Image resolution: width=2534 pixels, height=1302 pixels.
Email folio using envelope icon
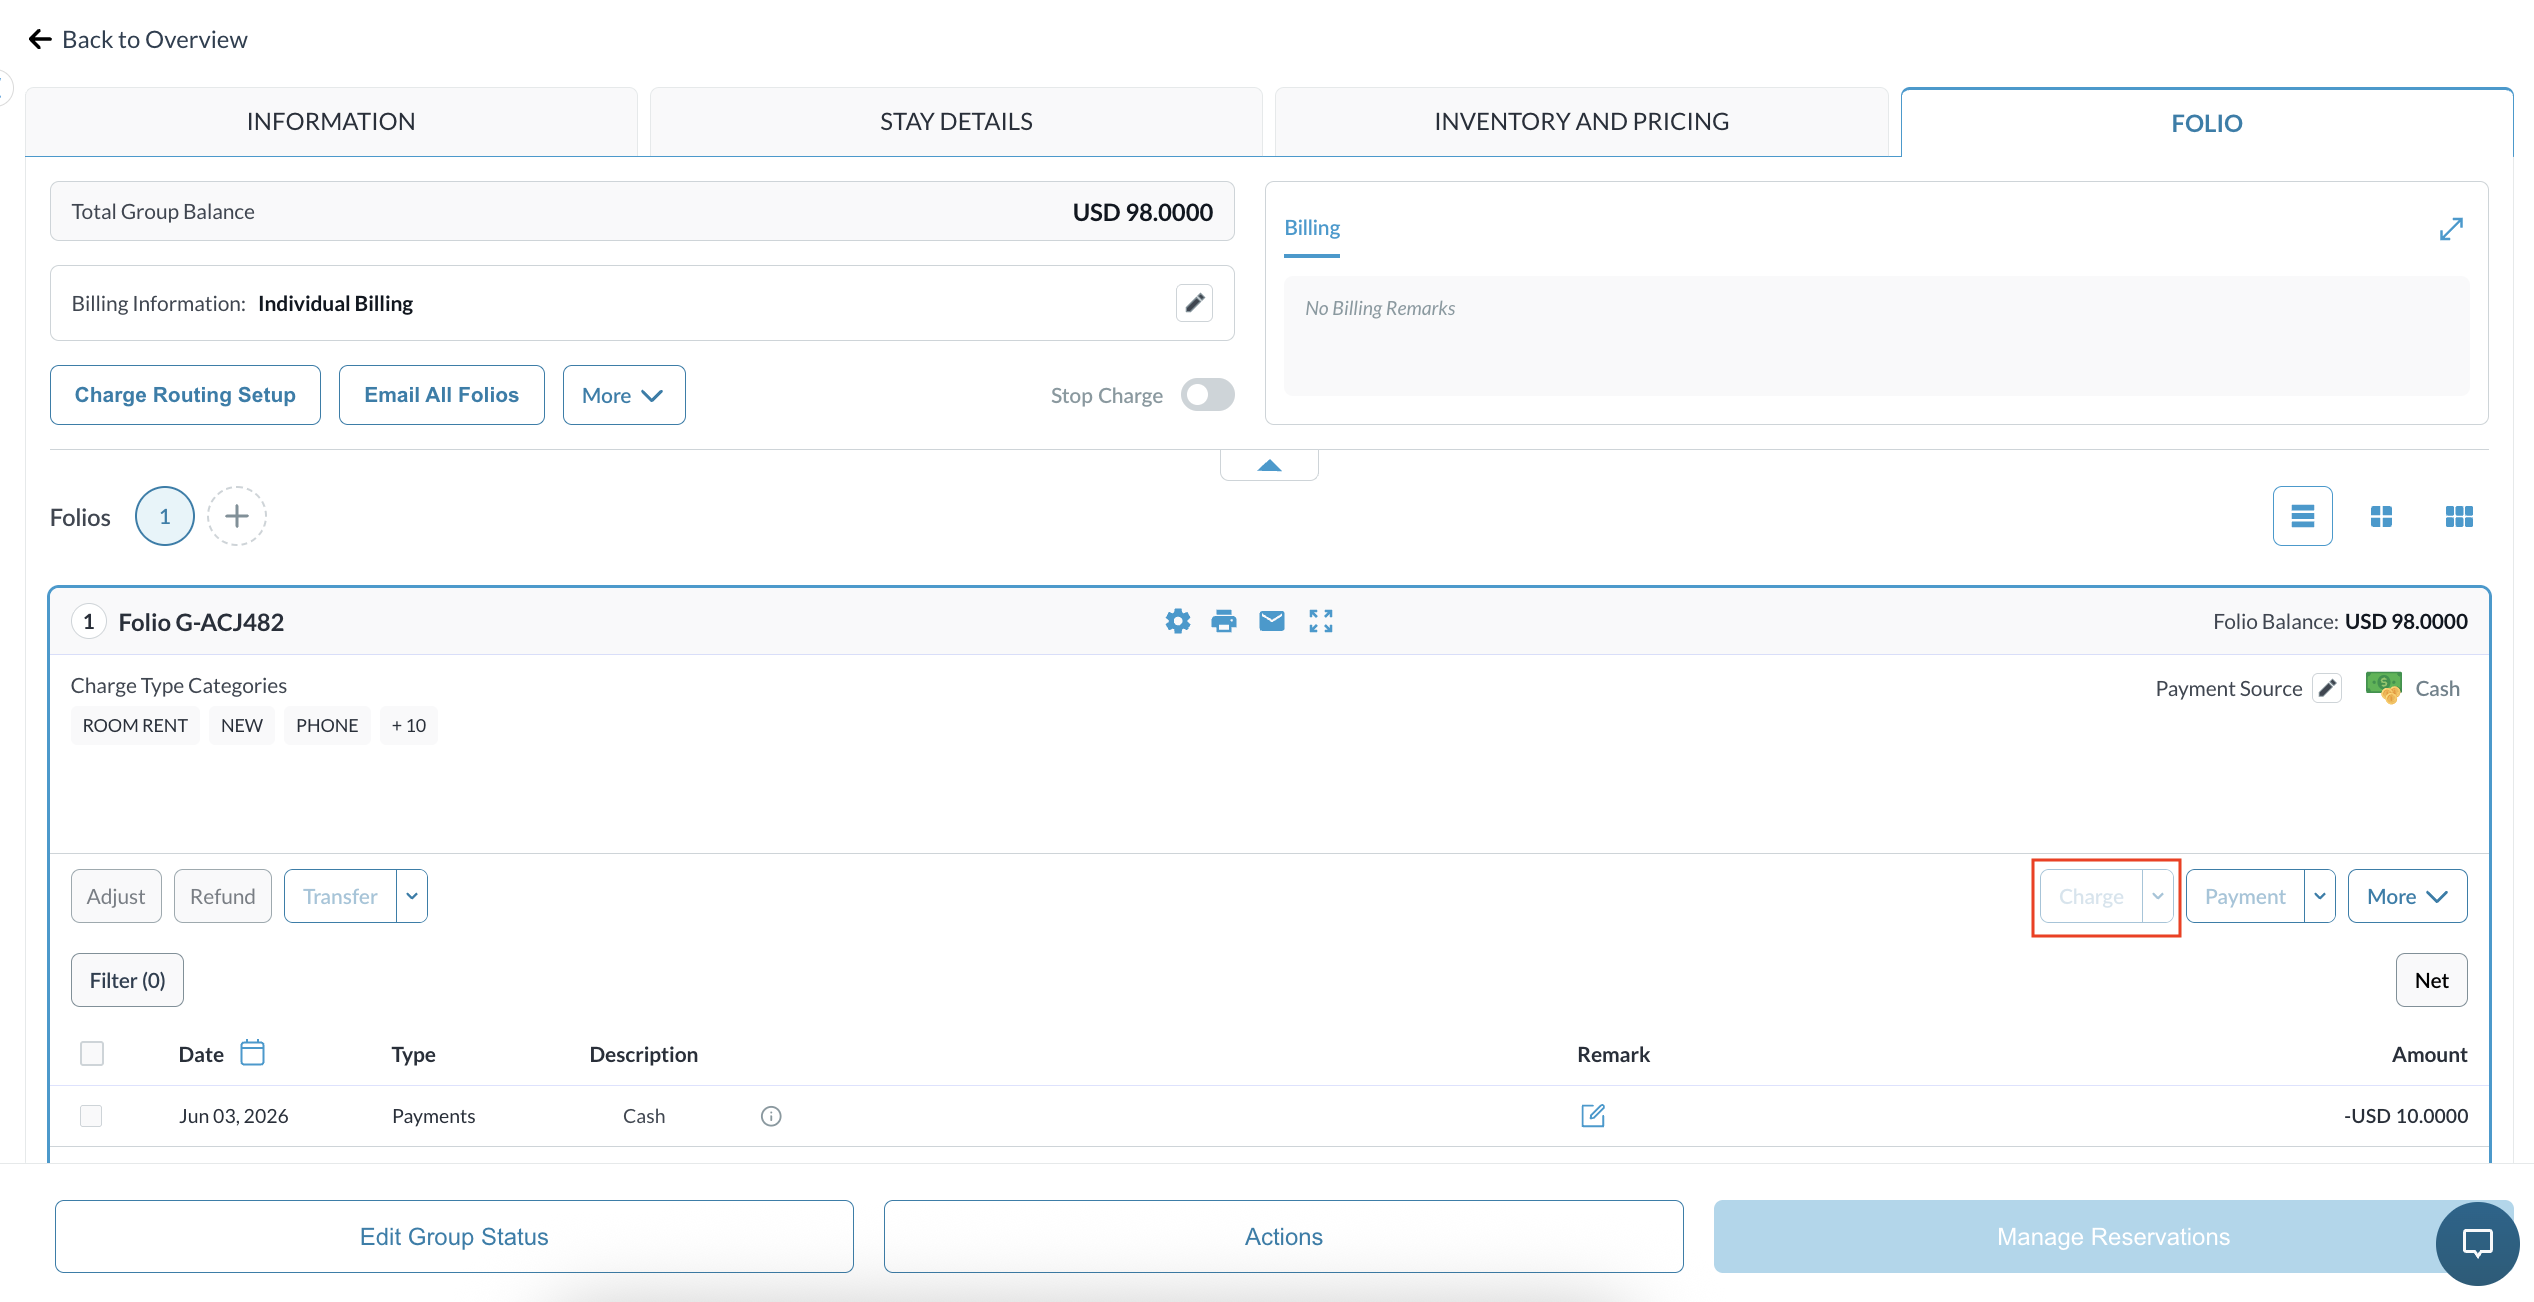[x=1271, y=621]
